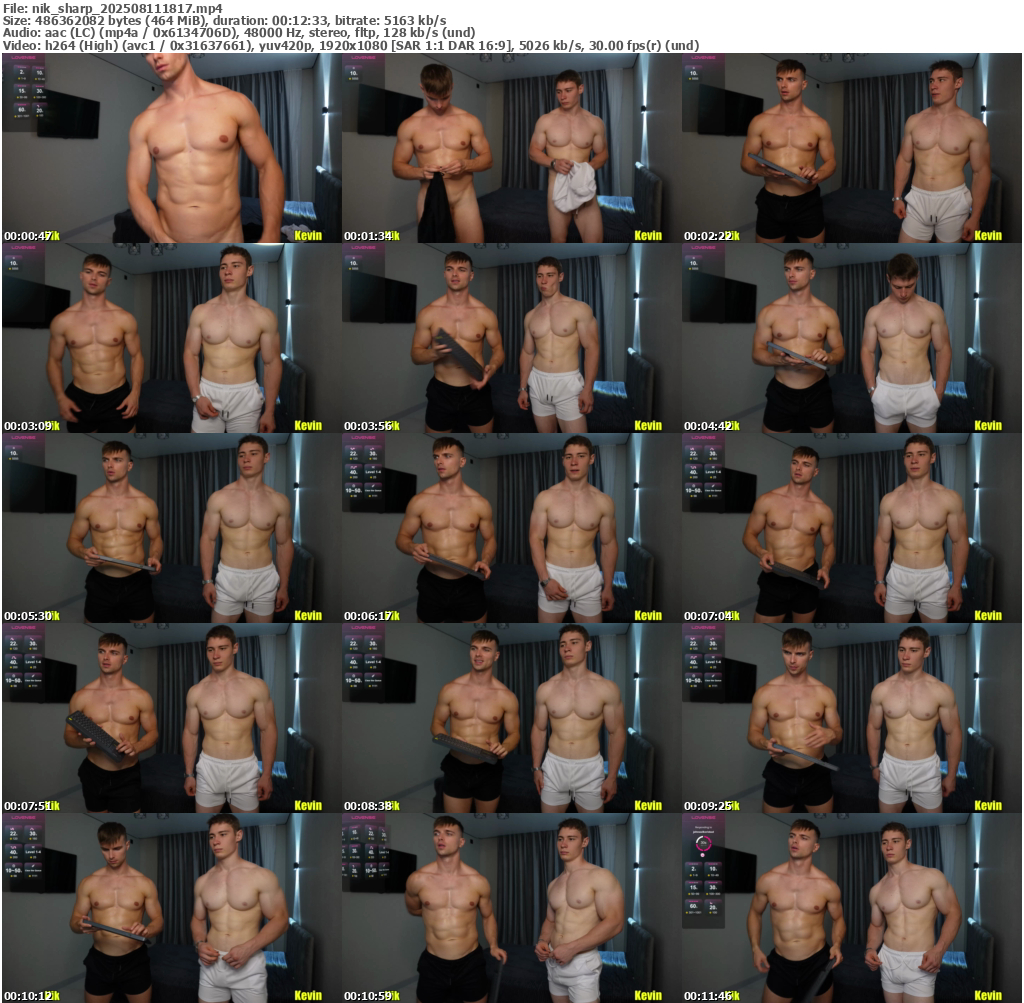Click the file name nik_sharp_202508111817.mp4
1024x1003 pixels.
tap(112, 8)
